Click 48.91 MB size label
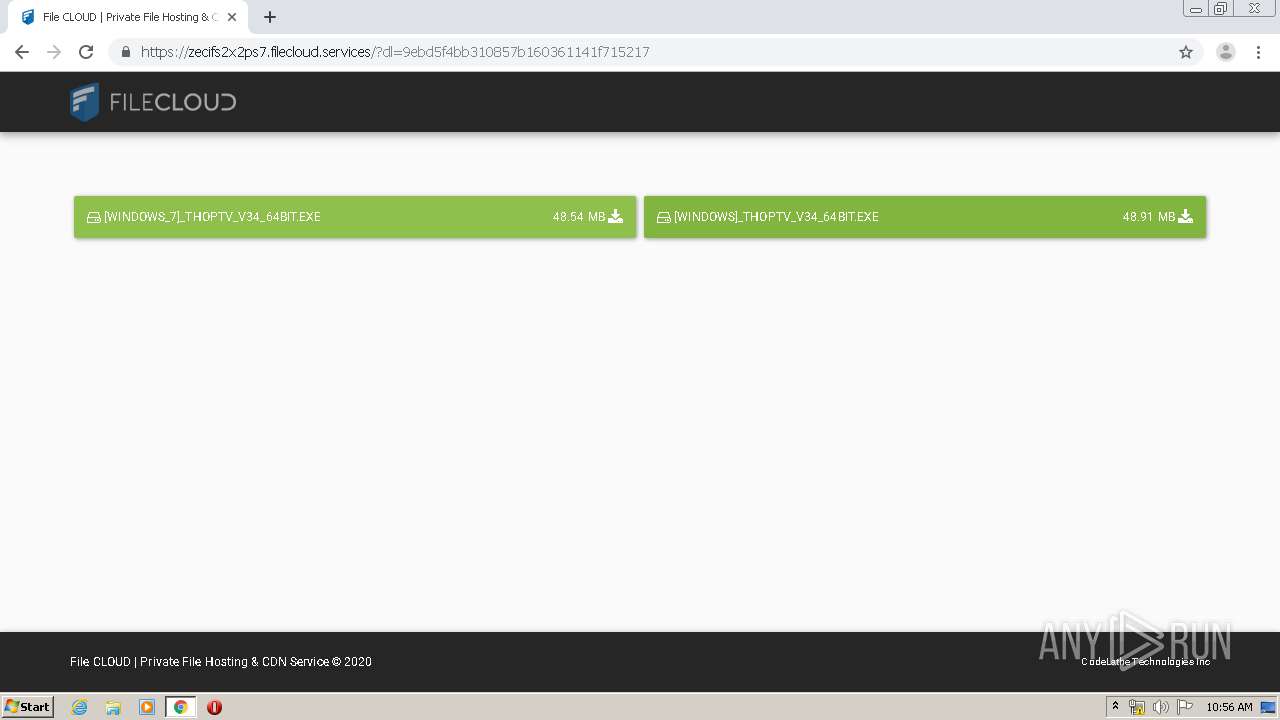1280x720 pixels. coord(1149,217)
